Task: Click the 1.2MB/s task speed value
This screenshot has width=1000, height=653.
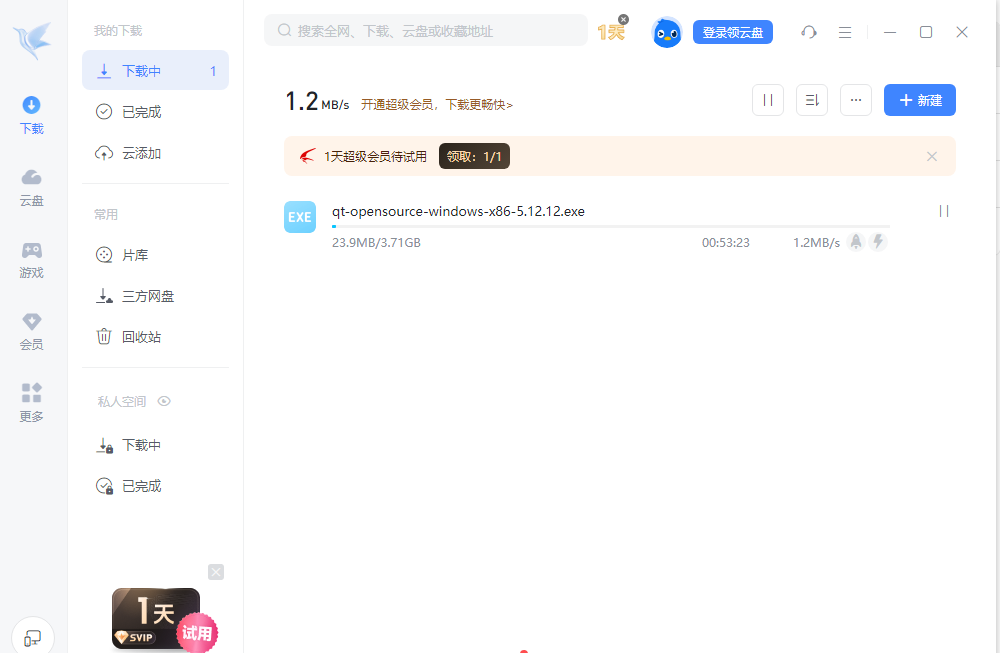Action: pos(816,242)
